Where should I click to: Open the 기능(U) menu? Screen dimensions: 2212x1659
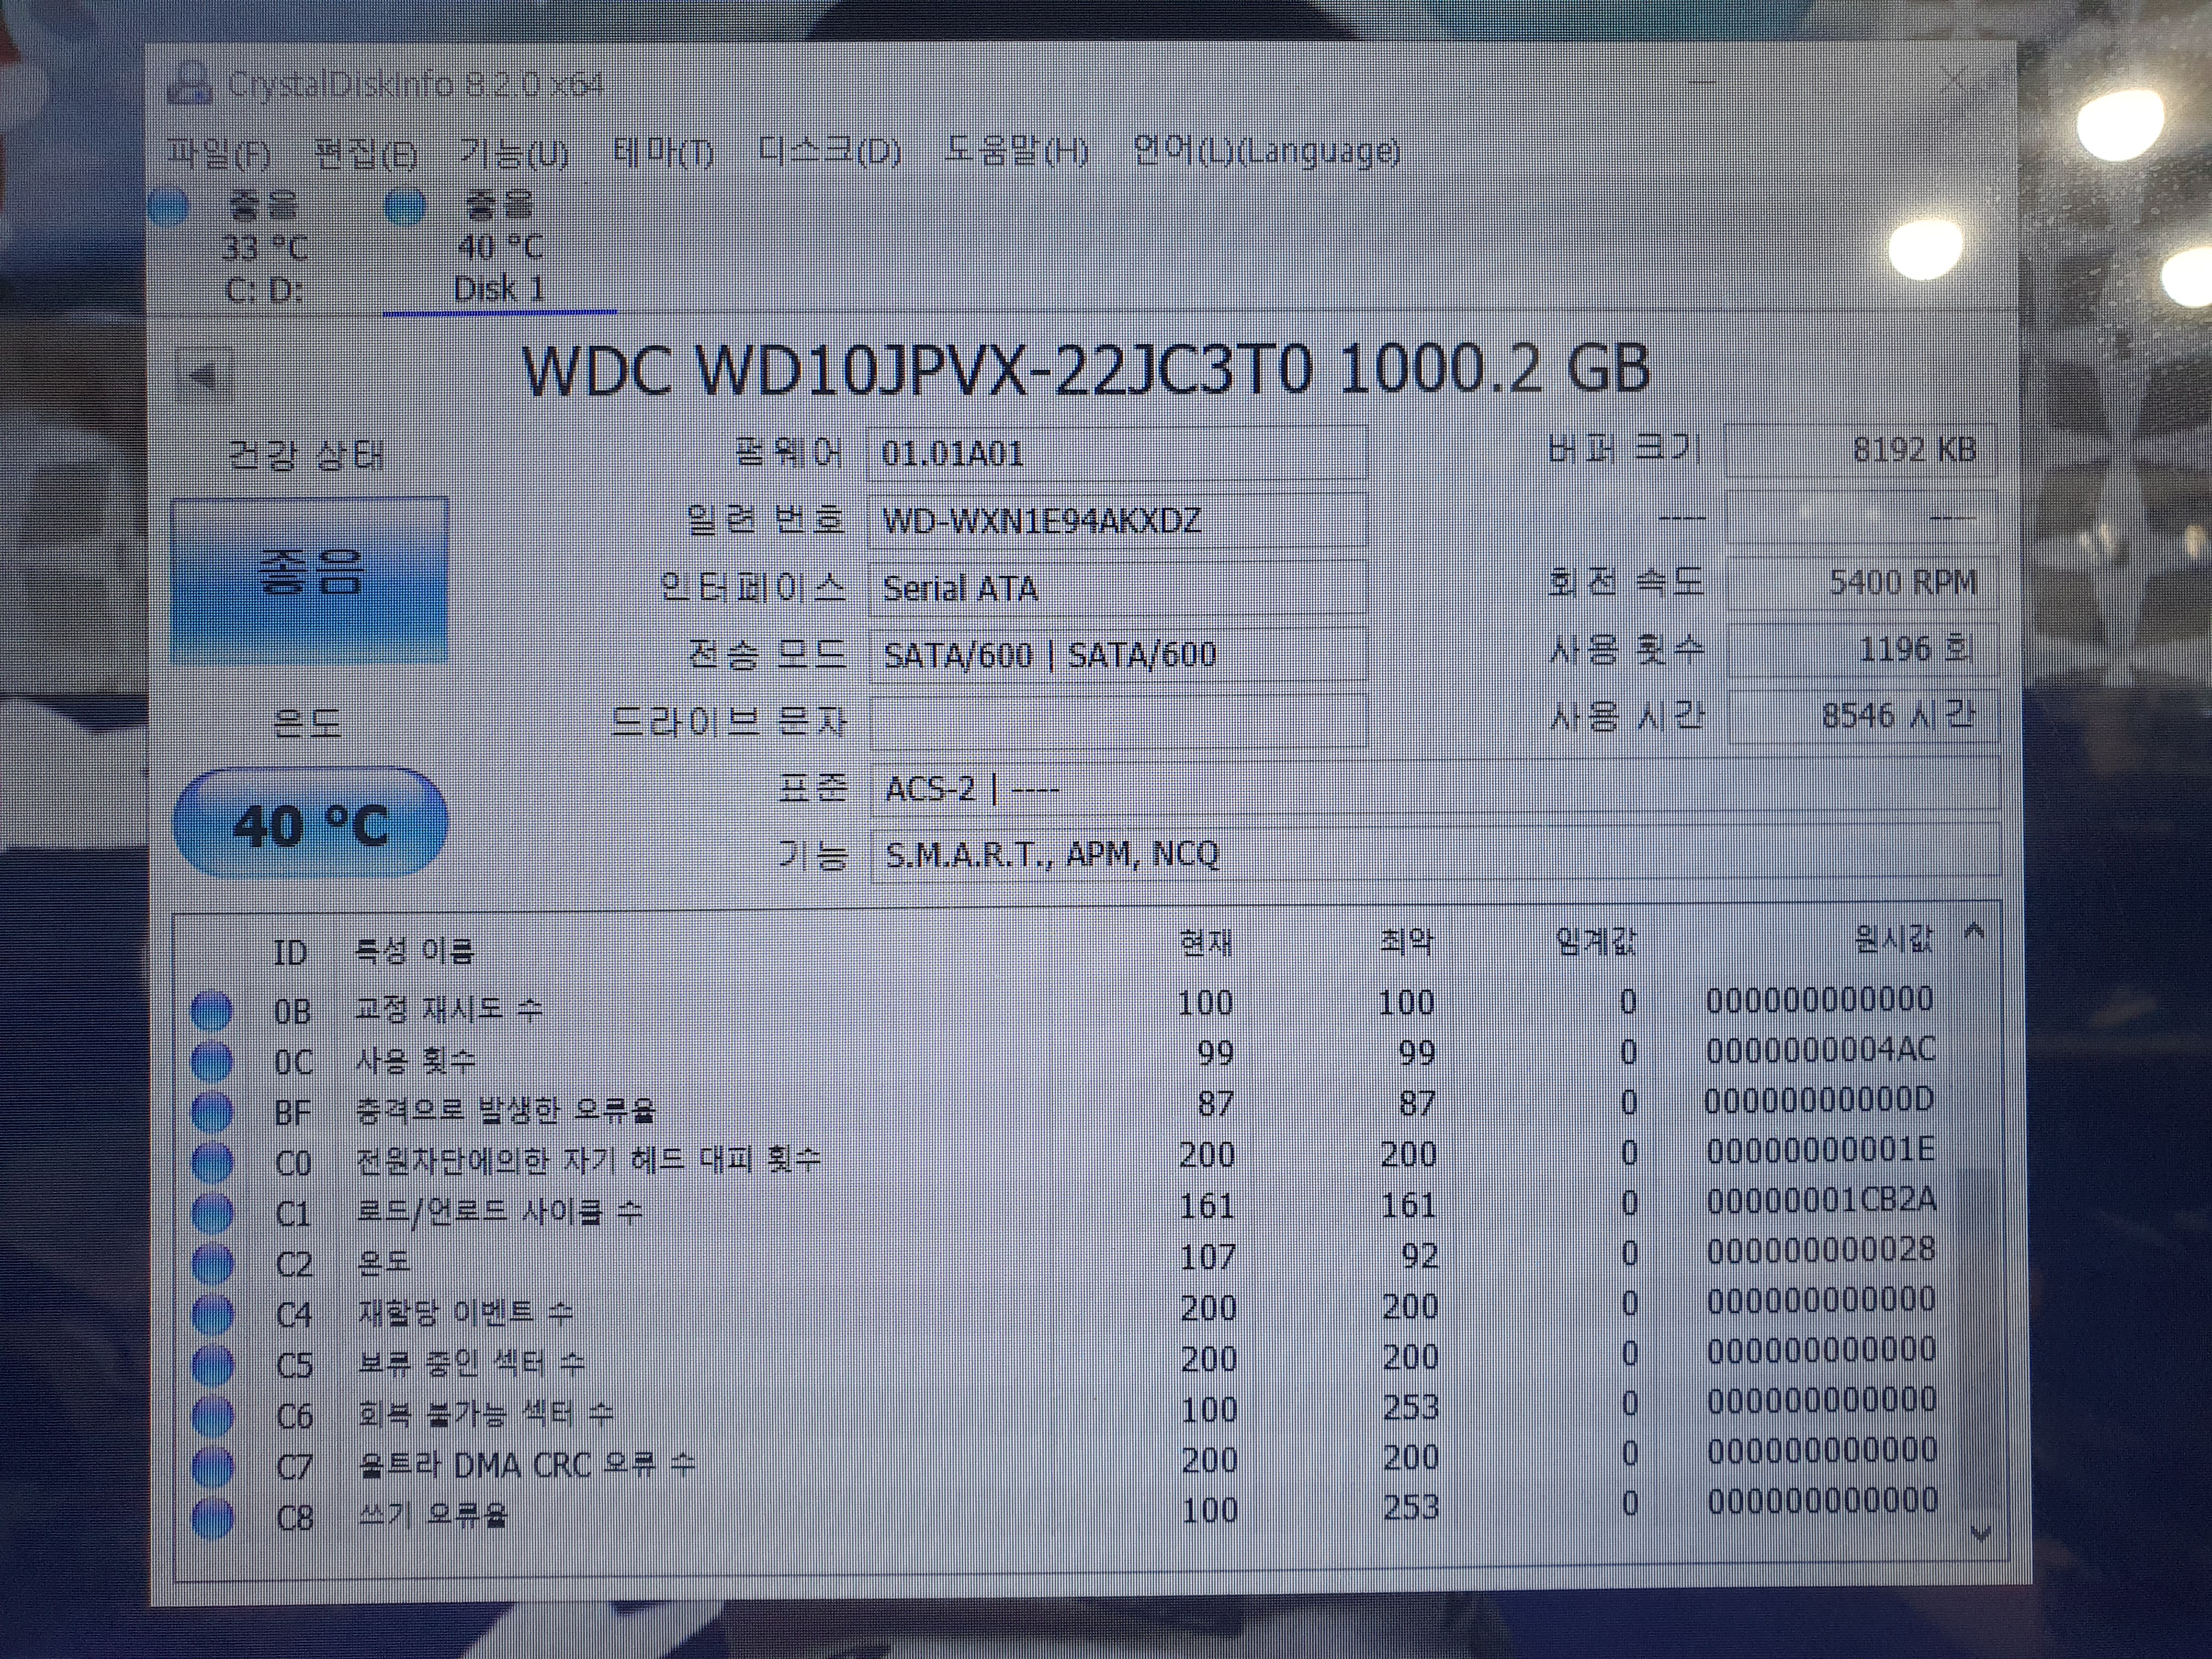[514, 153]
